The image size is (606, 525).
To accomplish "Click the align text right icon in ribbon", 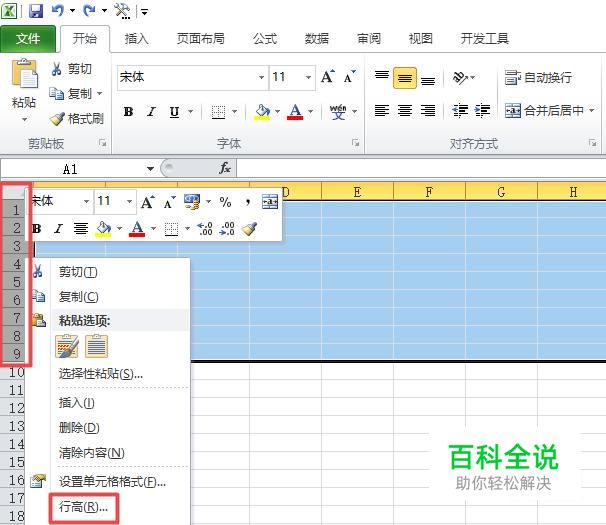I will pyautogui.click(x=427, y=111).
